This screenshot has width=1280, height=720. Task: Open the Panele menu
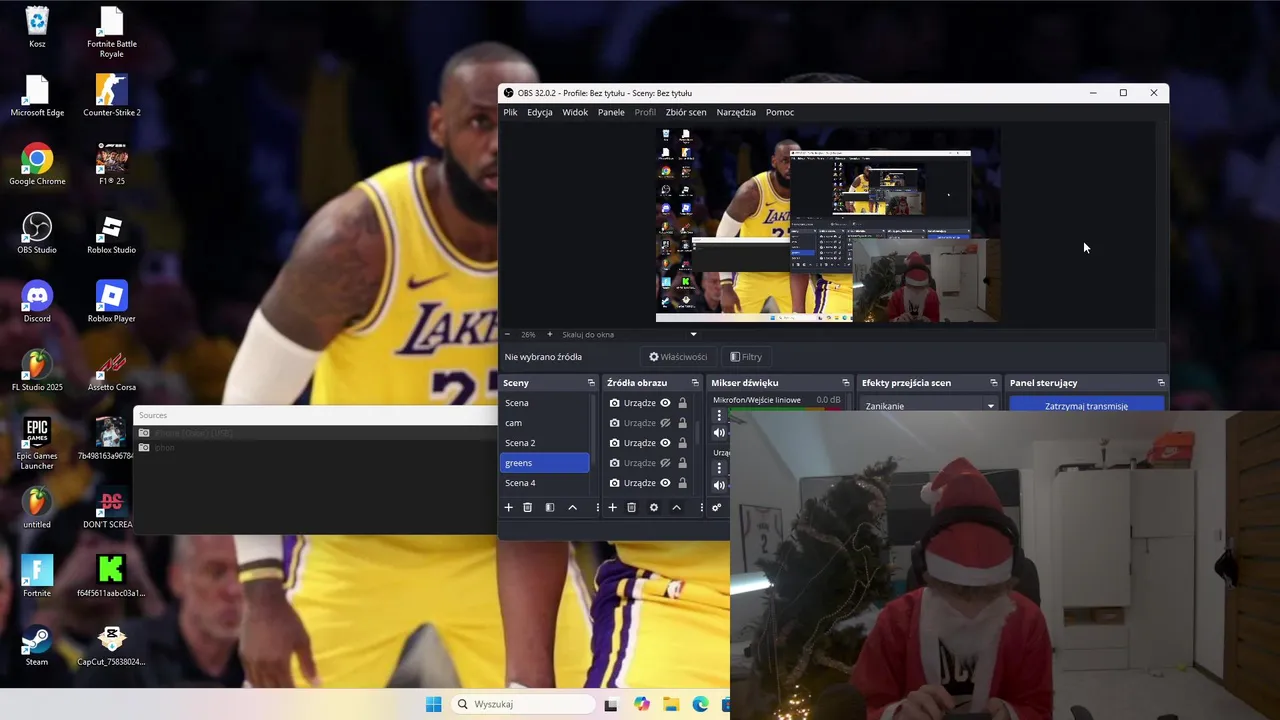tap(611, 112)
